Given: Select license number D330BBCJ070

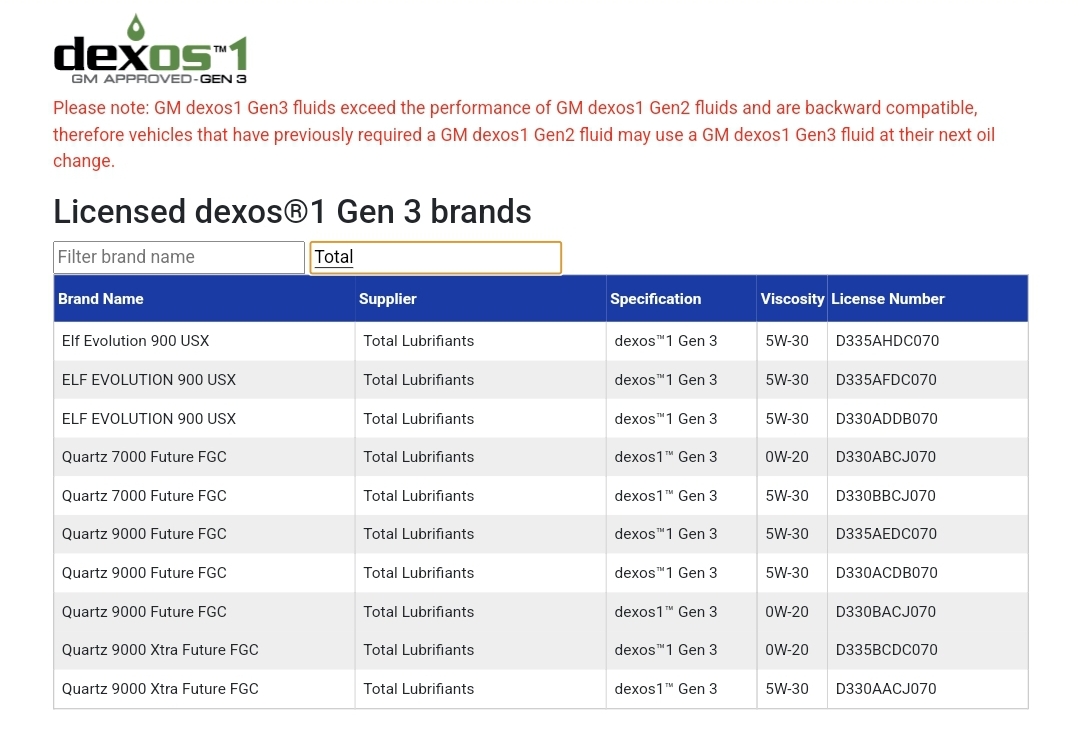Looking at the screenshot, I should click(x=886, y=496).
